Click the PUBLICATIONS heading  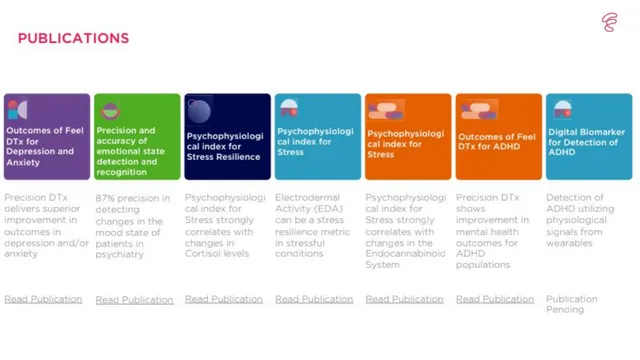pyautogui.click(x=73, y=38)
